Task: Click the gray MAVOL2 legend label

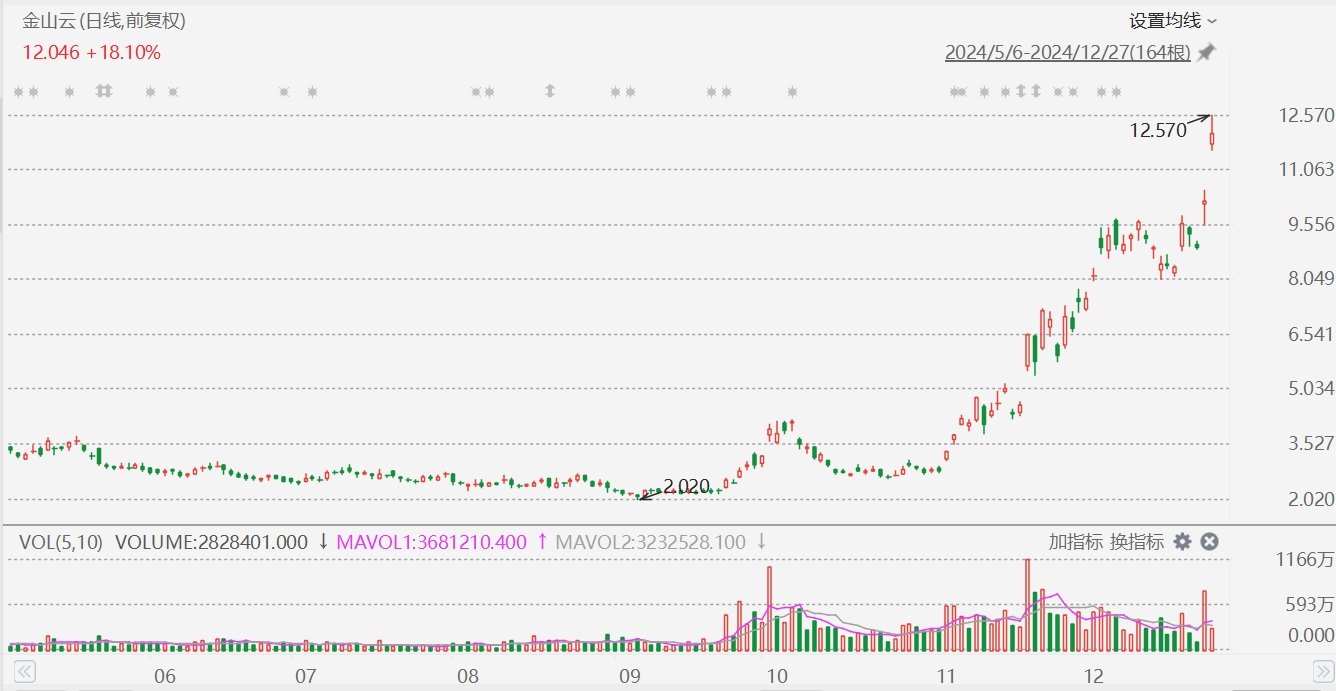Action: [650, 542]
